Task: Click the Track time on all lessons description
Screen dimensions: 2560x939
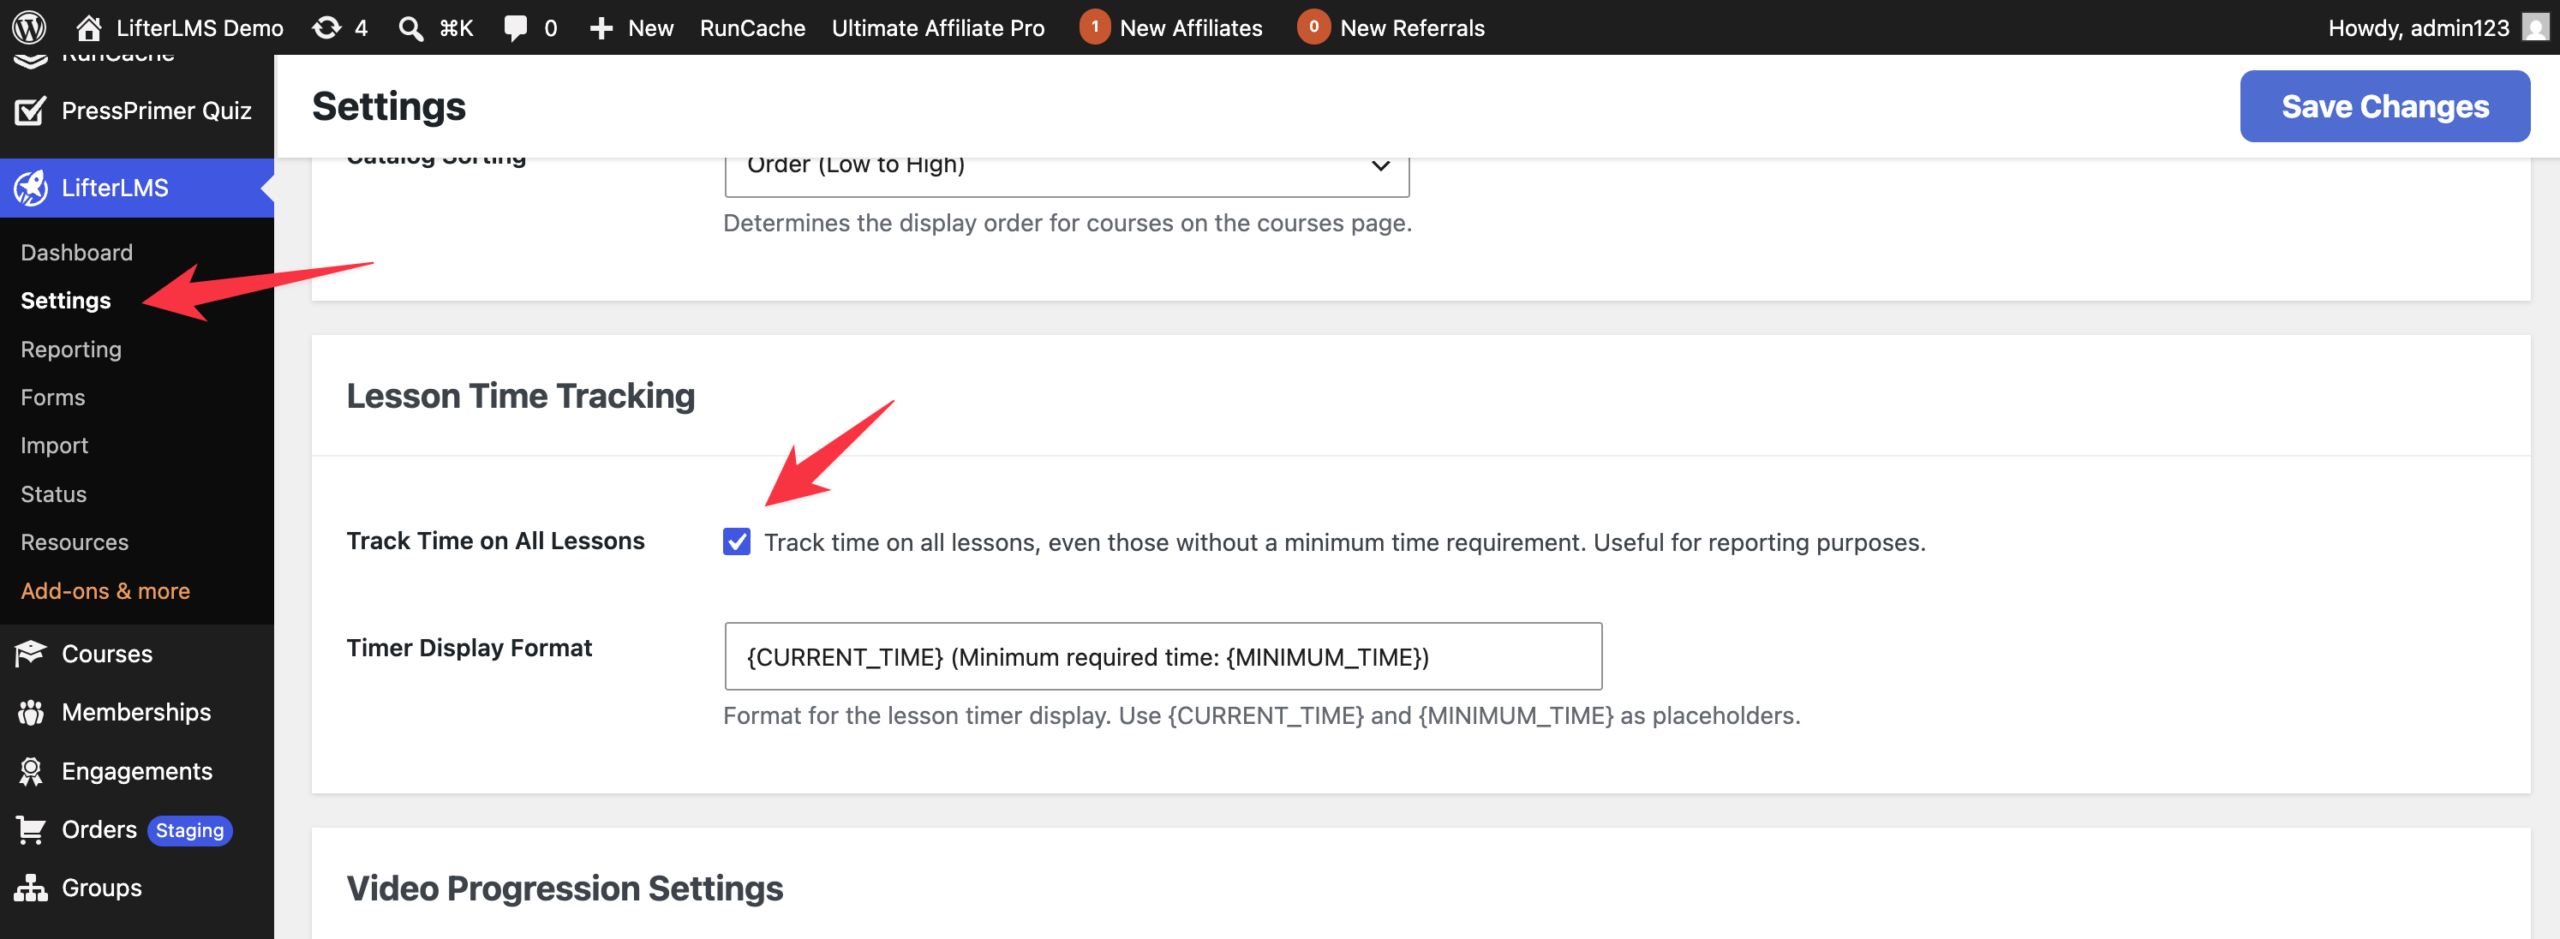Action: tap(1344, 542)
